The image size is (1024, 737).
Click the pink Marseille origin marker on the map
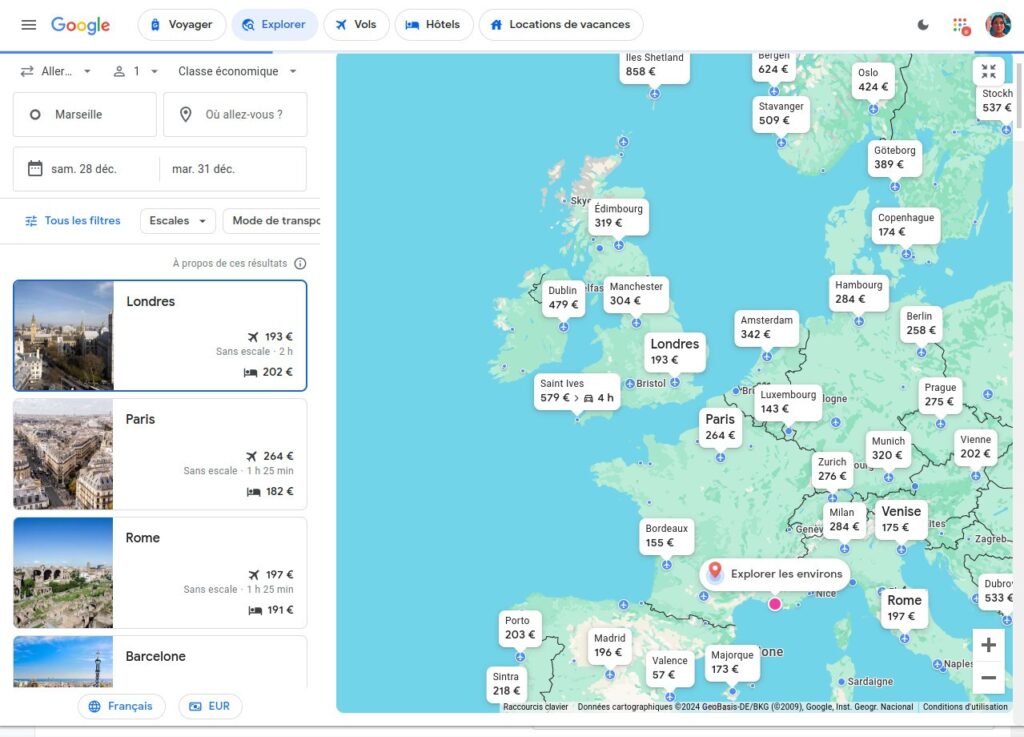(x=775, y=604)
